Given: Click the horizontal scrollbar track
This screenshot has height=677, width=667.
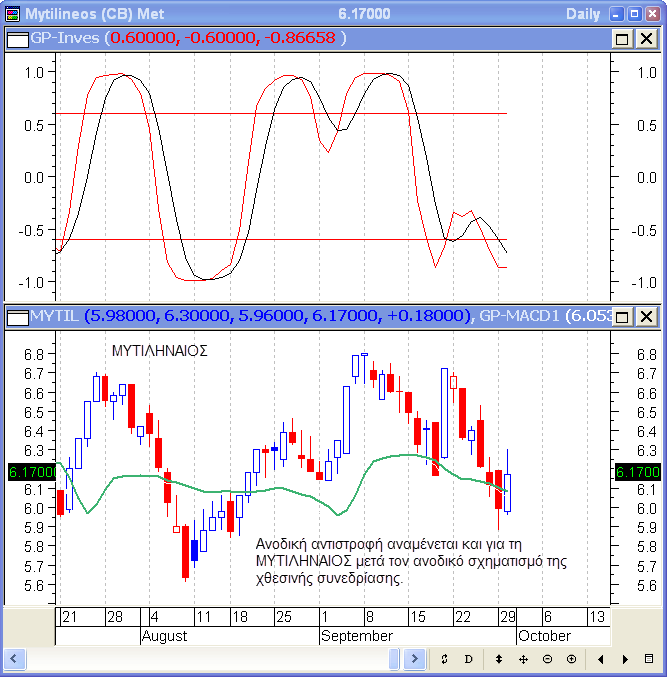Looking at the screenshot, I should click(200, 660).
